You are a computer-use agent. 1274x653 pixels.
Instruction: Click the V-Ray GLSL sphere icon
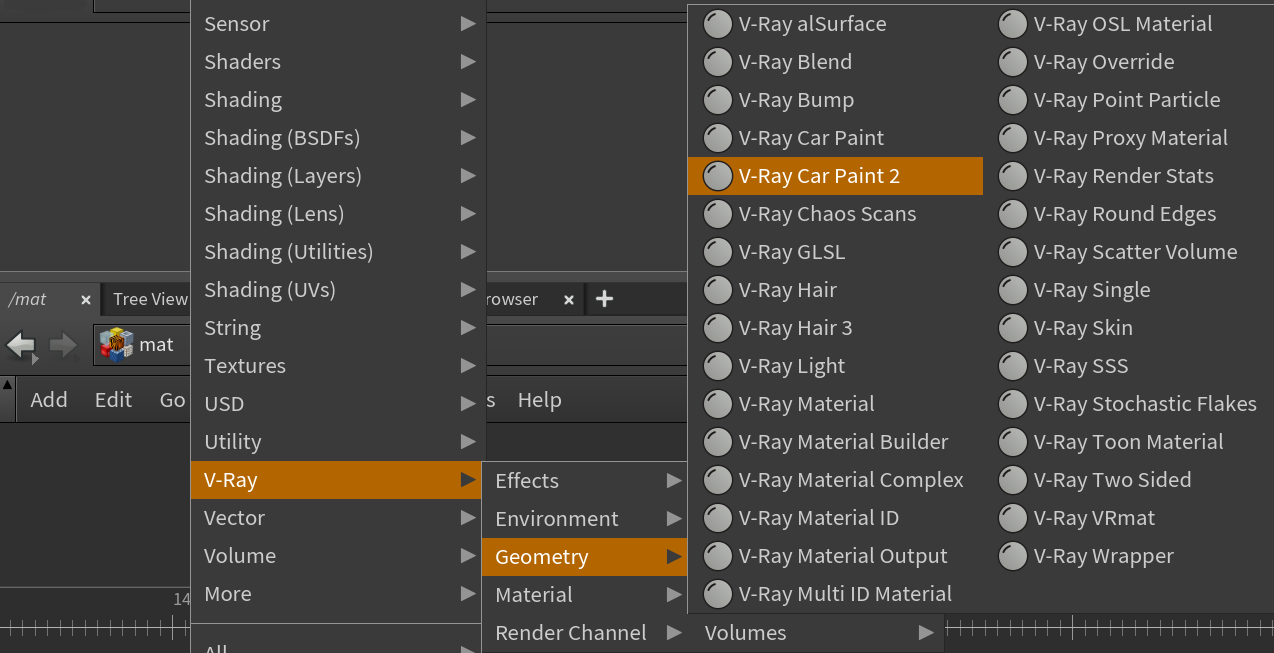click(718, 252)
